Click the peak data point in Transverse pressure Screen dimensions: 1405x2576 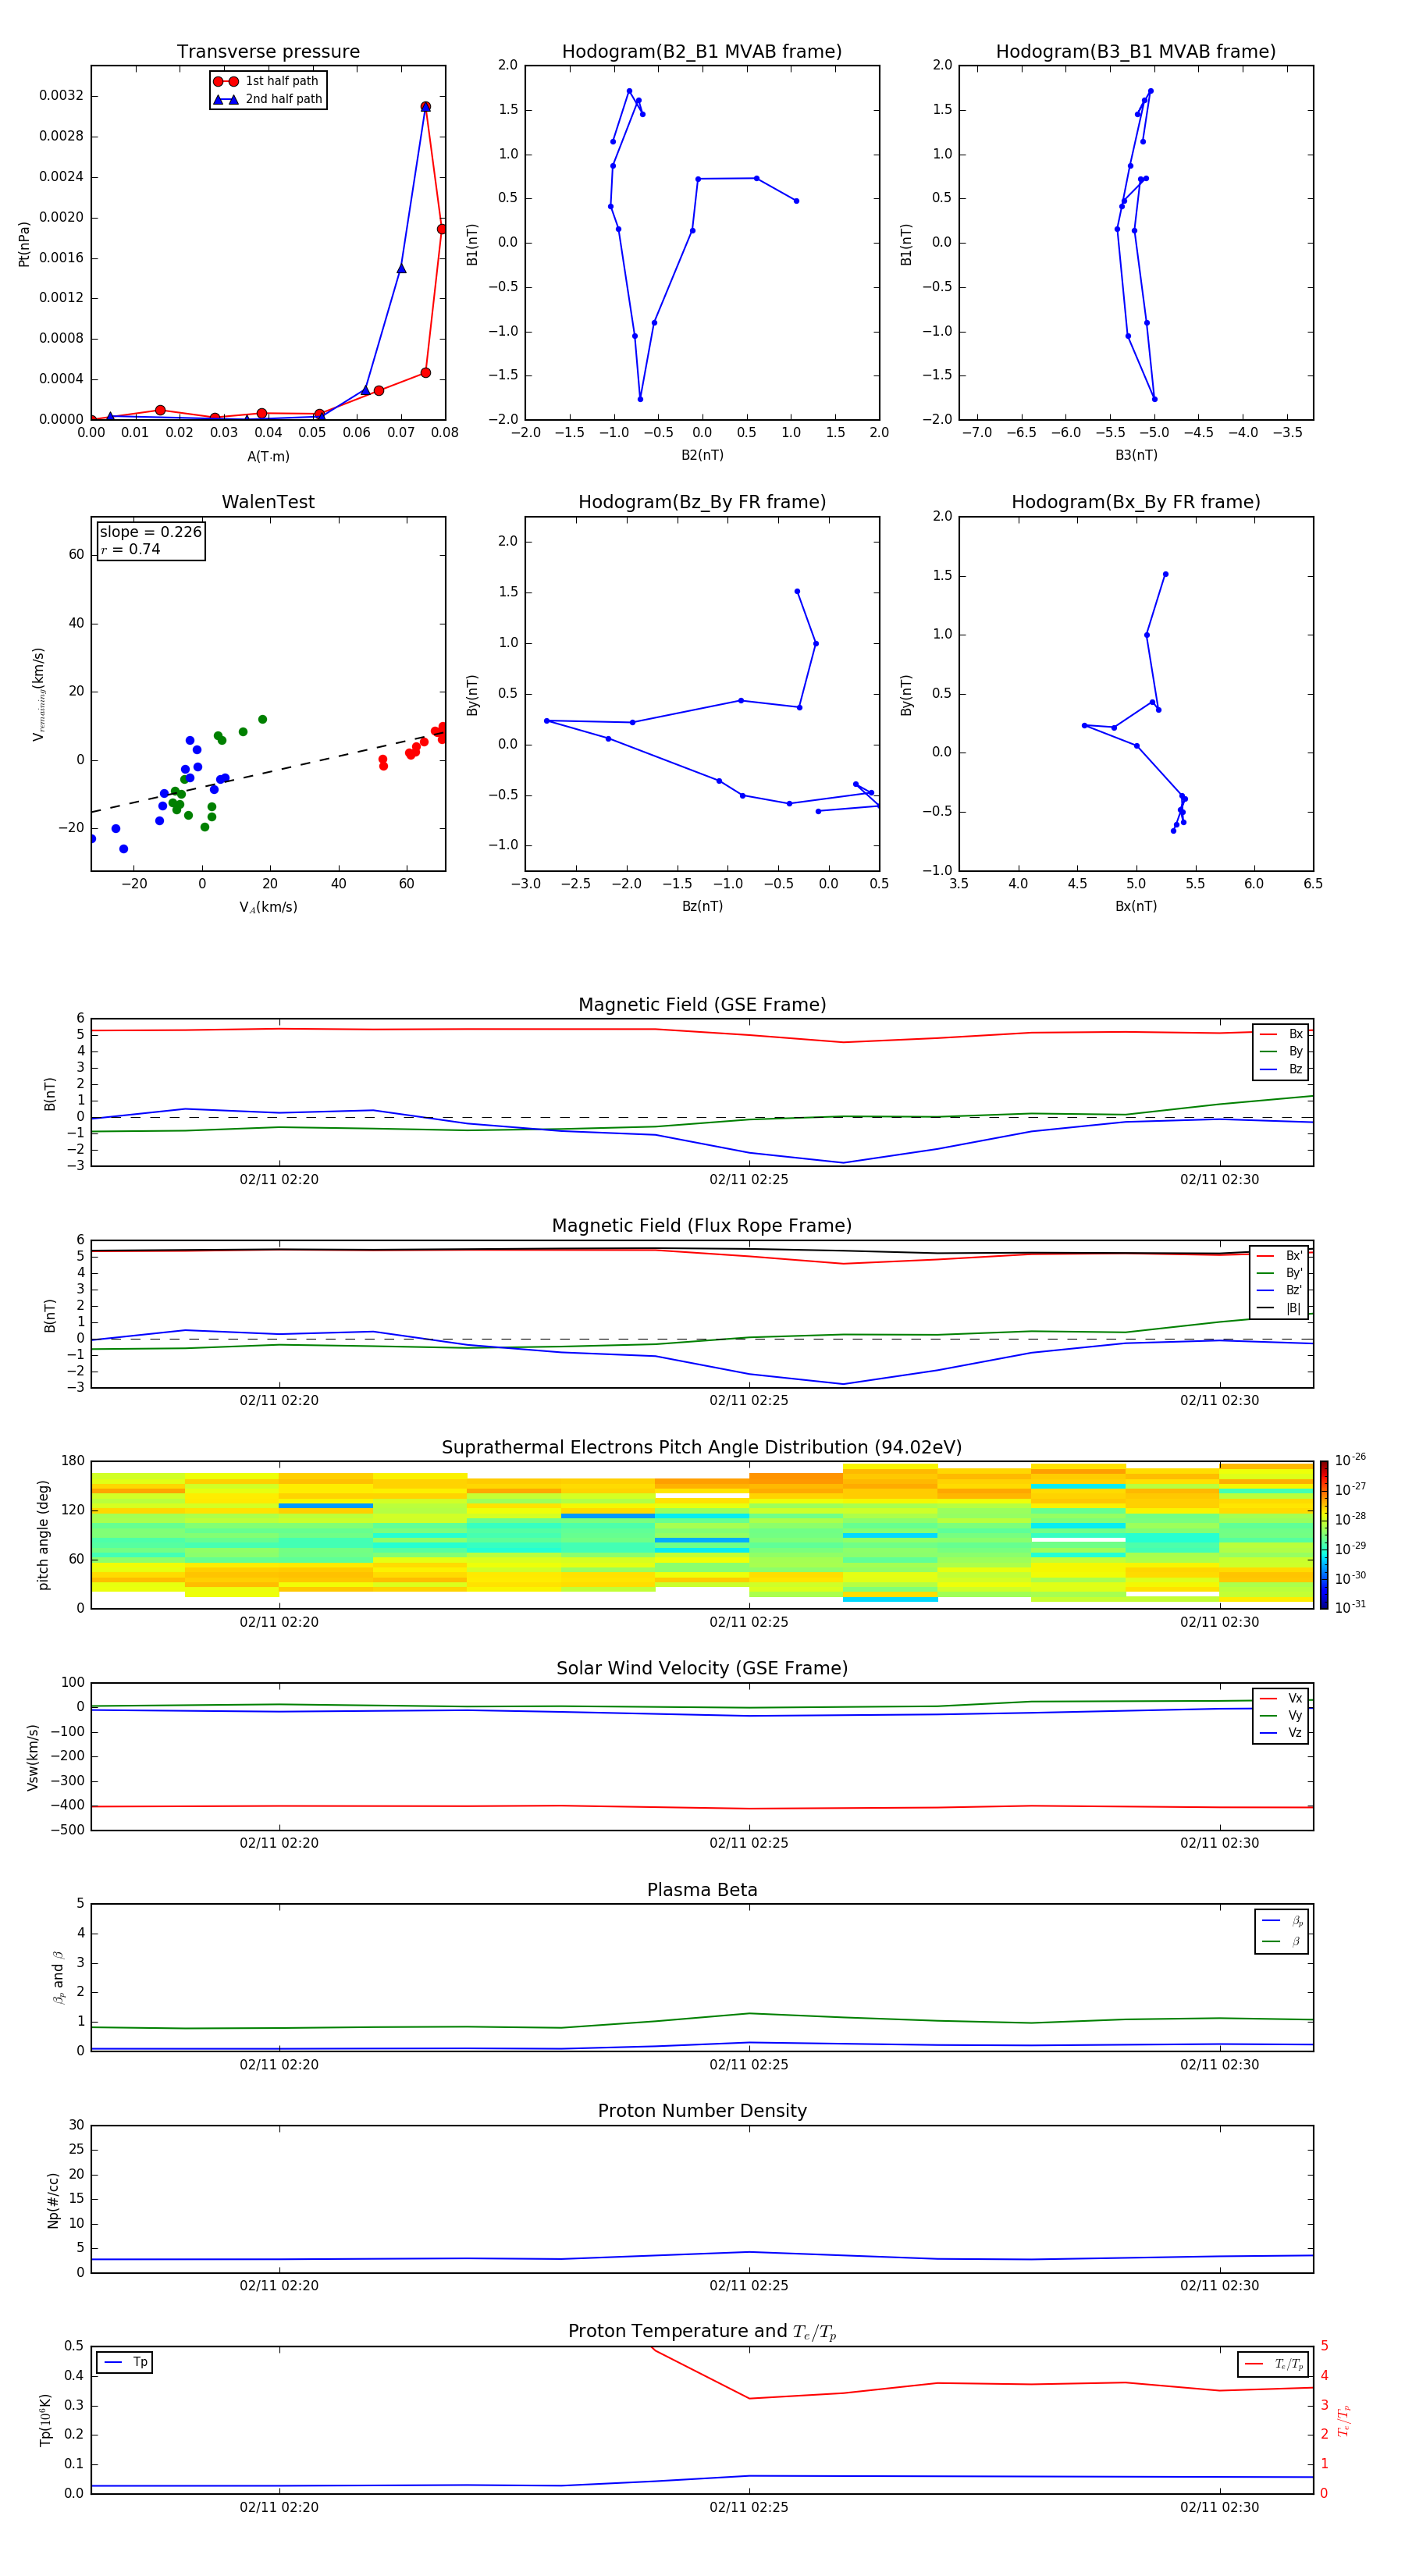425,106
